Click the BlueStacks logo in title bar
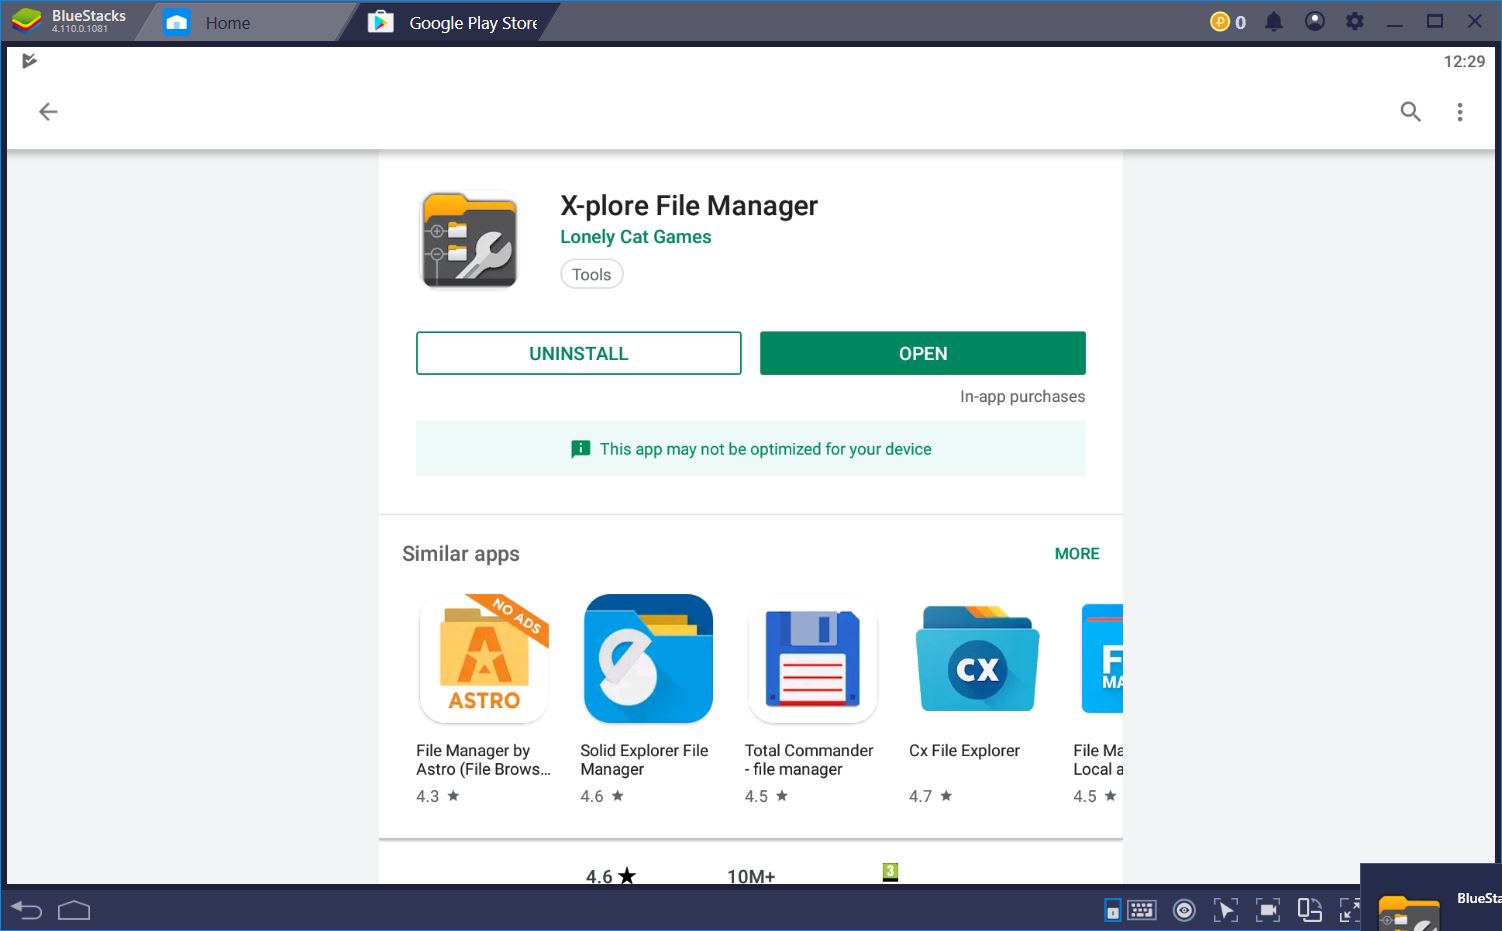Screen dimensions: 1502x931 pos(27,21)
